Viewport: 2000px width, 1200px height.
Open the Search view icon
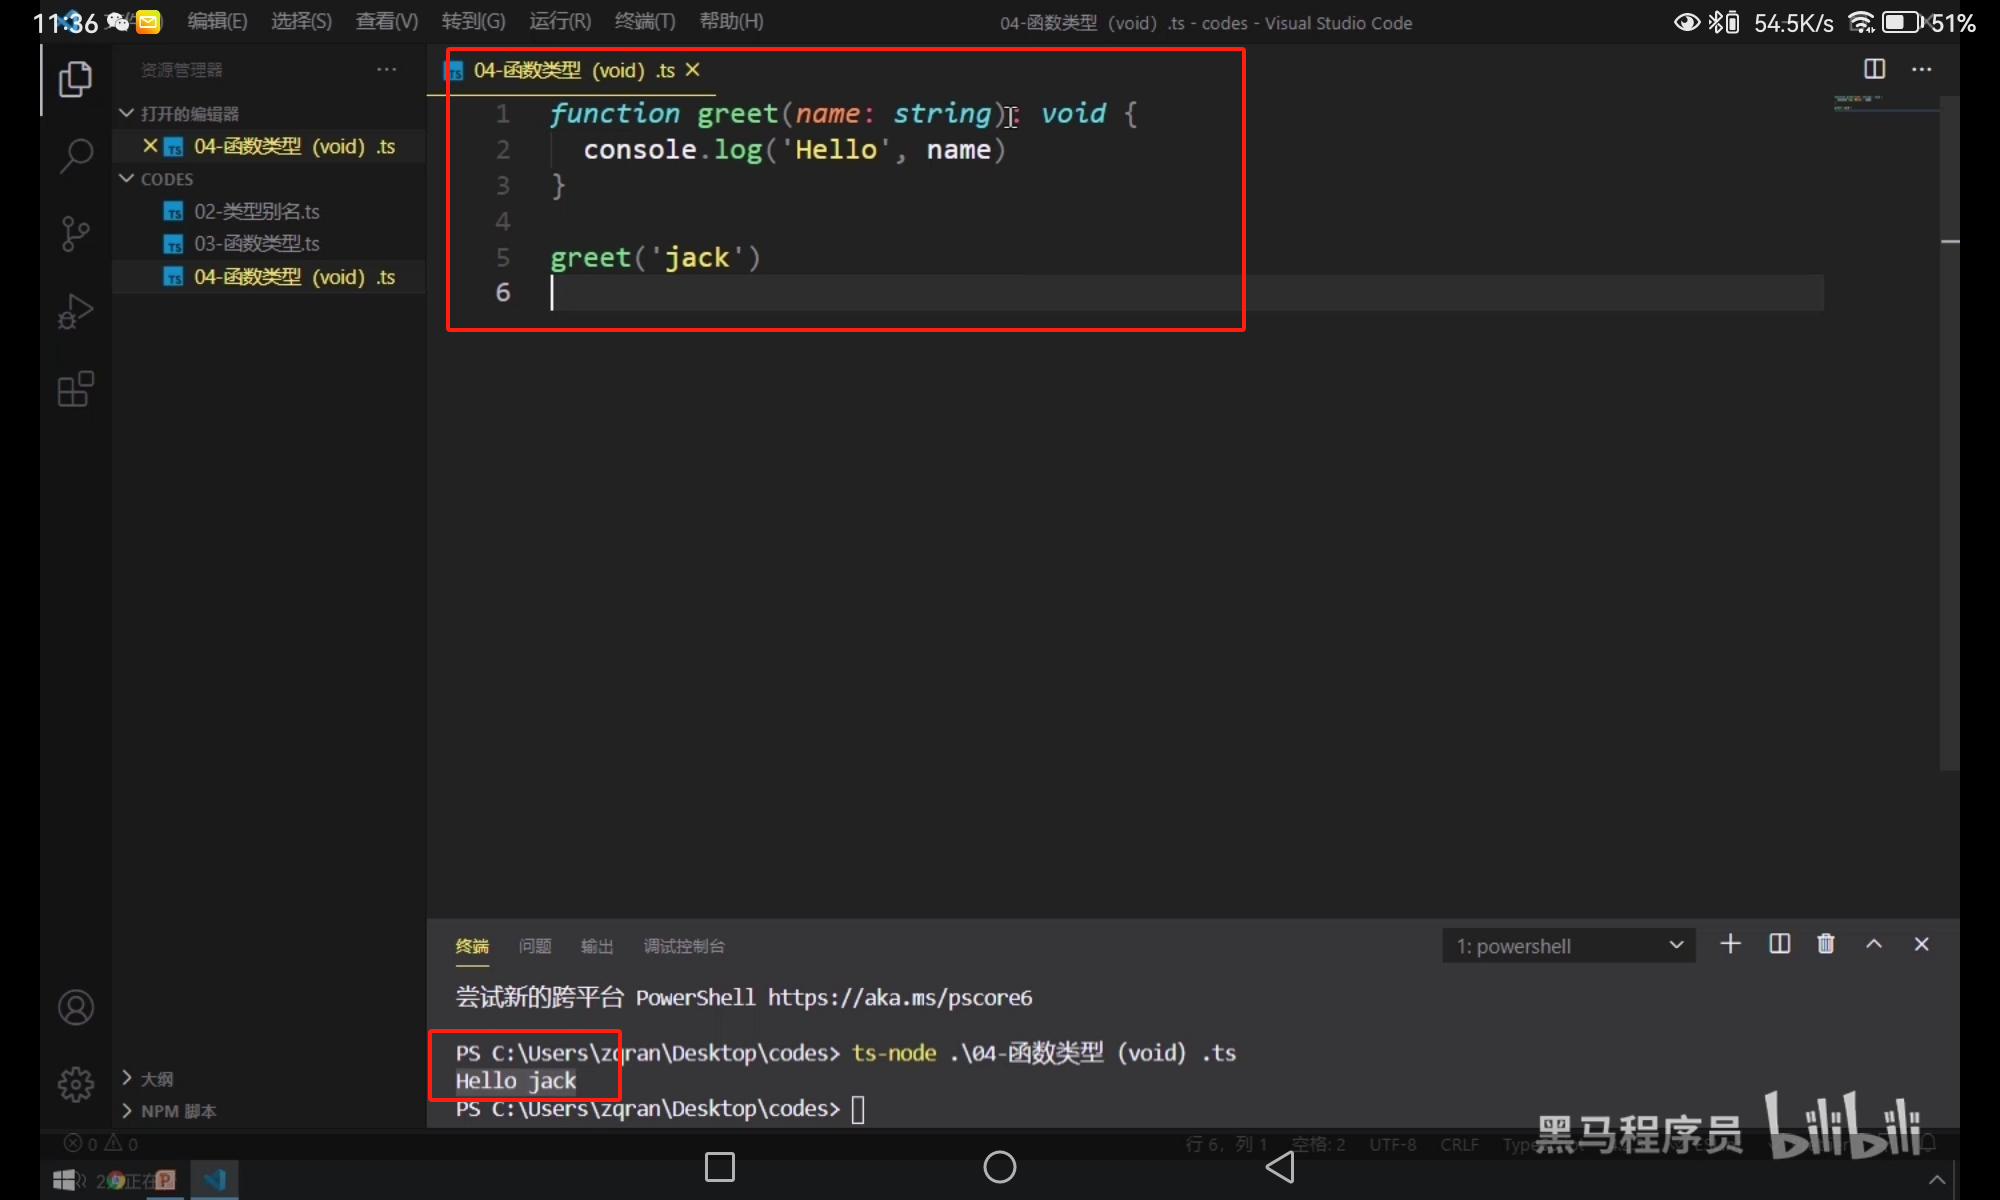[75, 156]
